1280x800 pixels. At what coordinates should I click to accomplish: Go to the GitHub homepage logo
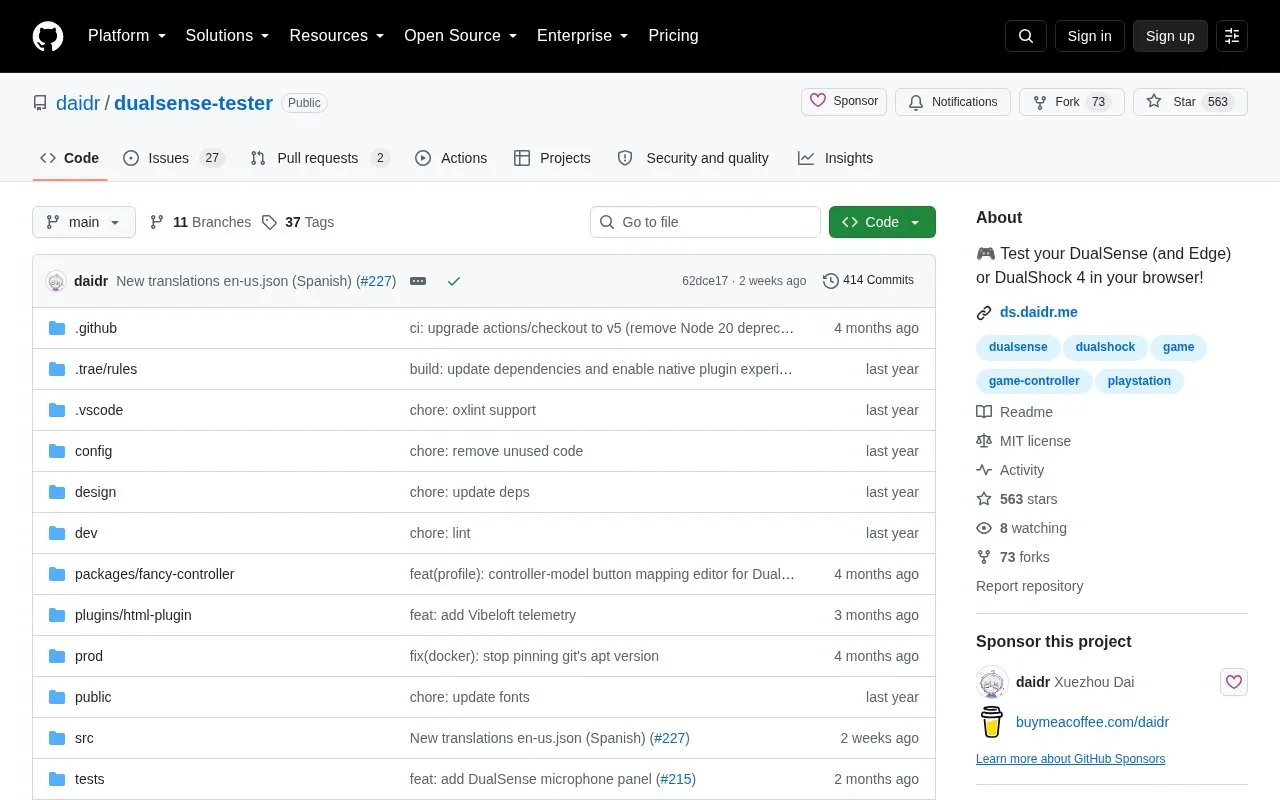pos(48,36)
